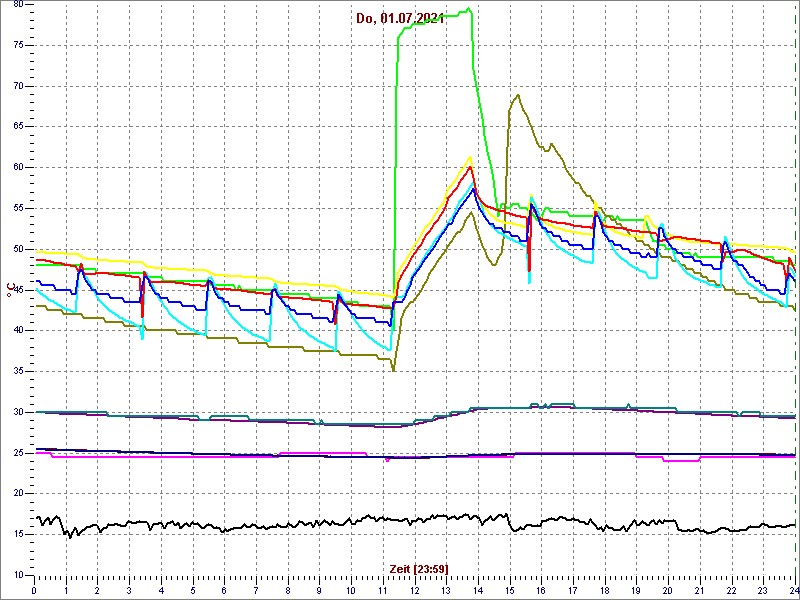This screenshot has height=600, width=800.
Task: Select the 75 label on the temperature axis
Action: 17,45
